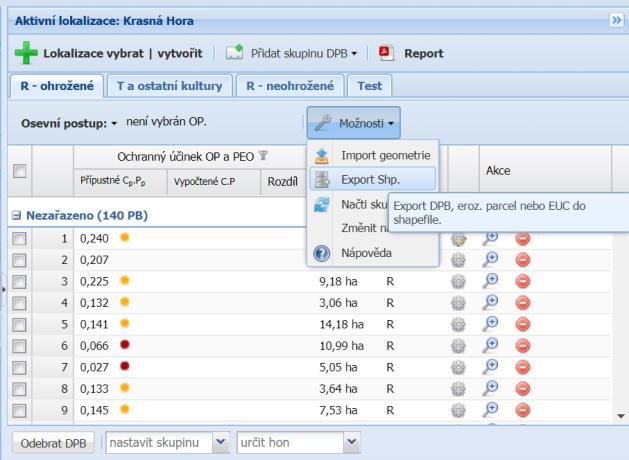
Task: Click the Rozdíl column header
Action: click(x=282, y=182)
